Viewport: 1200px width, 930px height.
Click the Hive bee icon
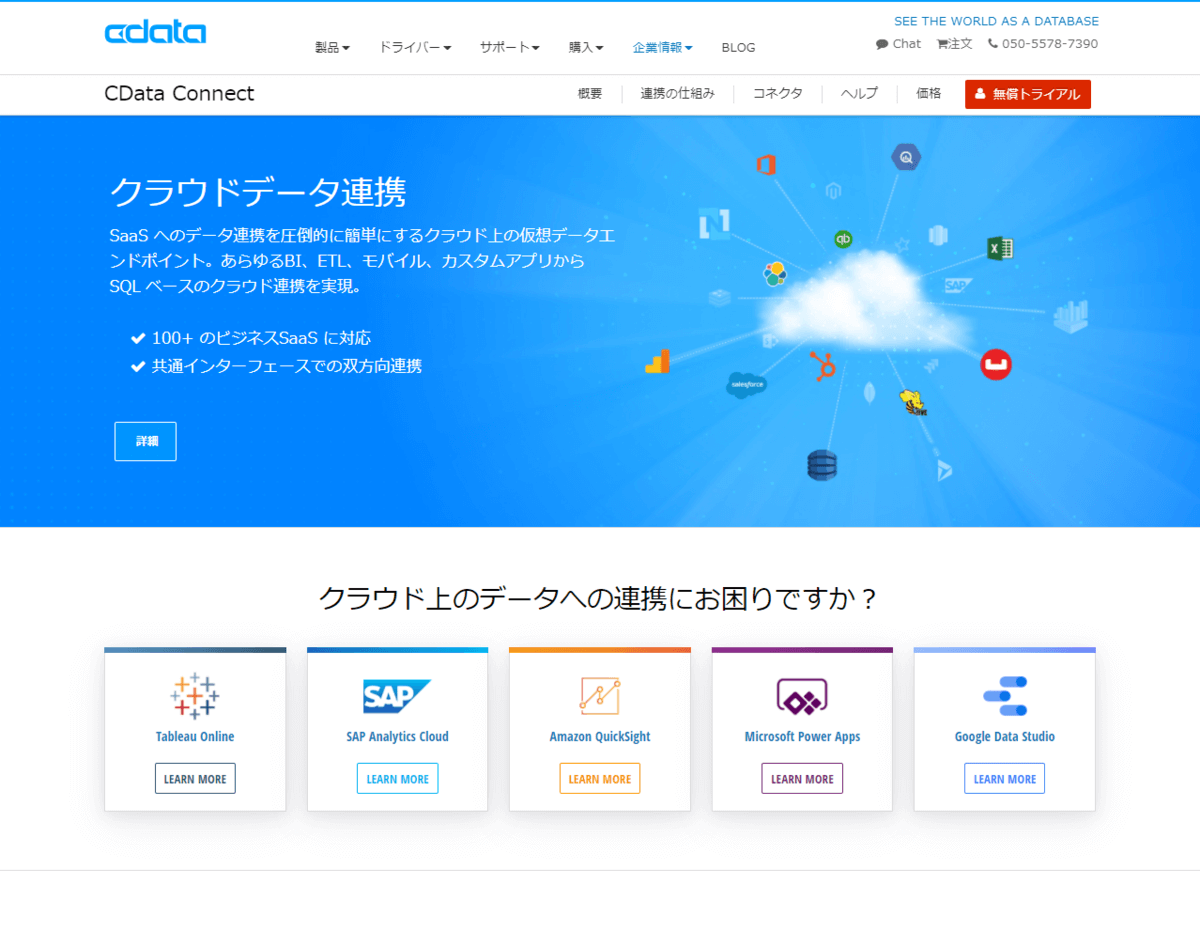point(913,403)
